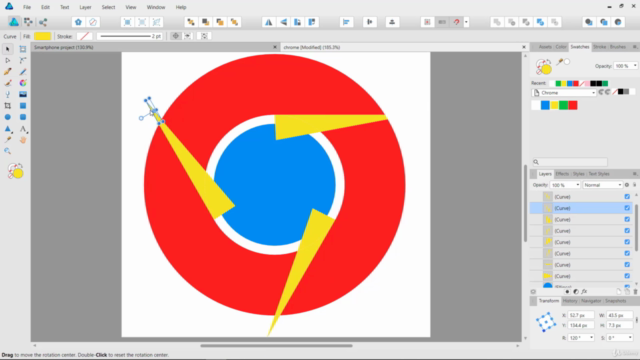Image resolution: width=640 pixels, height=360 pixels.
Task: Select the View hand tool
Action: tap(23, 140)
